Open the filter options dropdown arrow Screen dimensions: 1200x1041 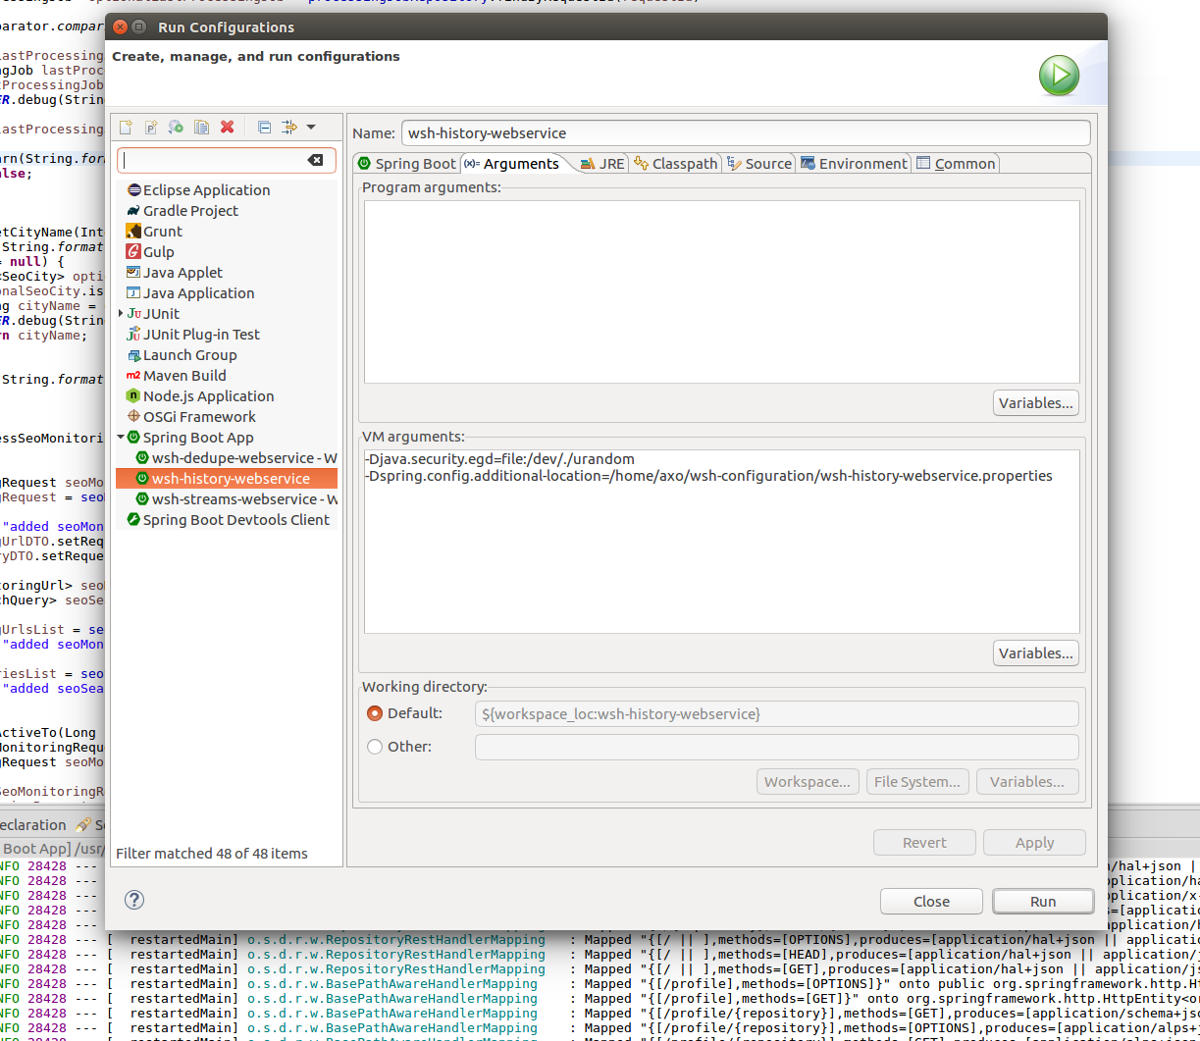tap(311, 127)
